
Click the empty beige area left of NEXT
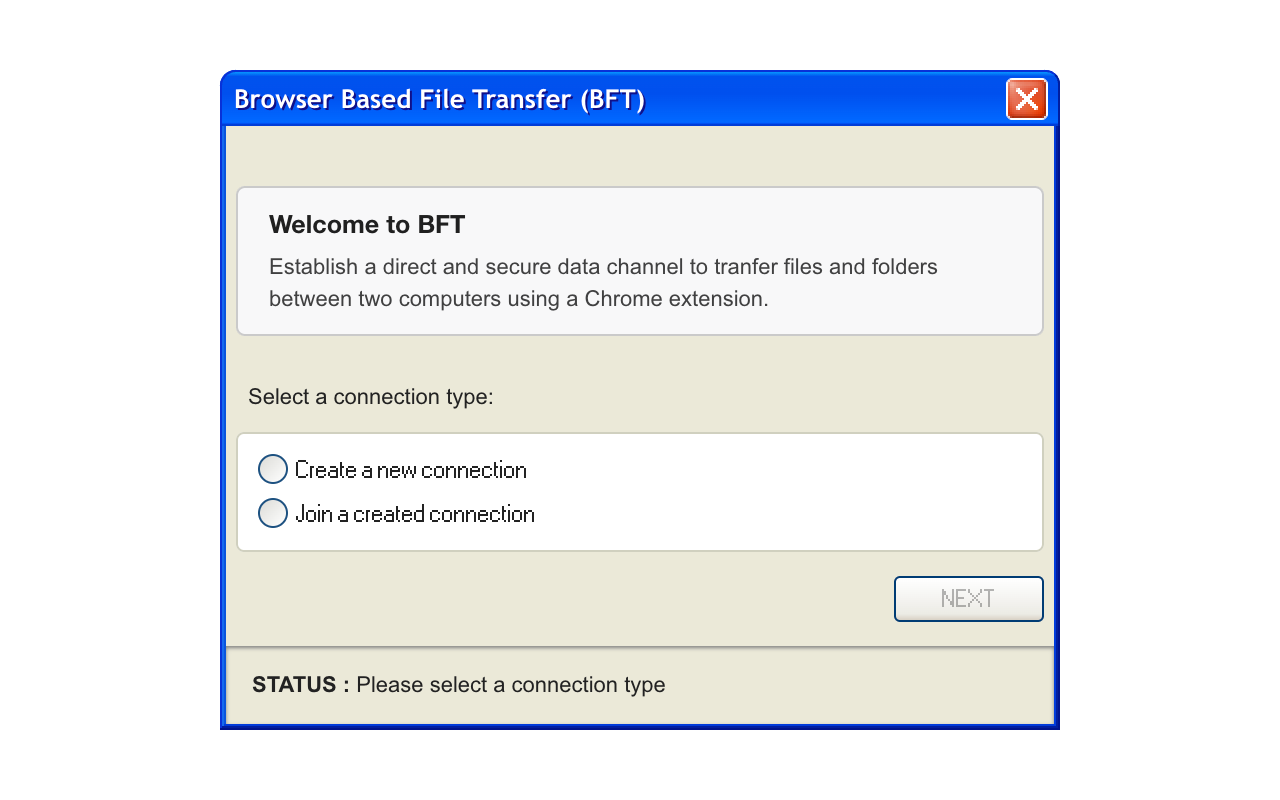(560, 599)
